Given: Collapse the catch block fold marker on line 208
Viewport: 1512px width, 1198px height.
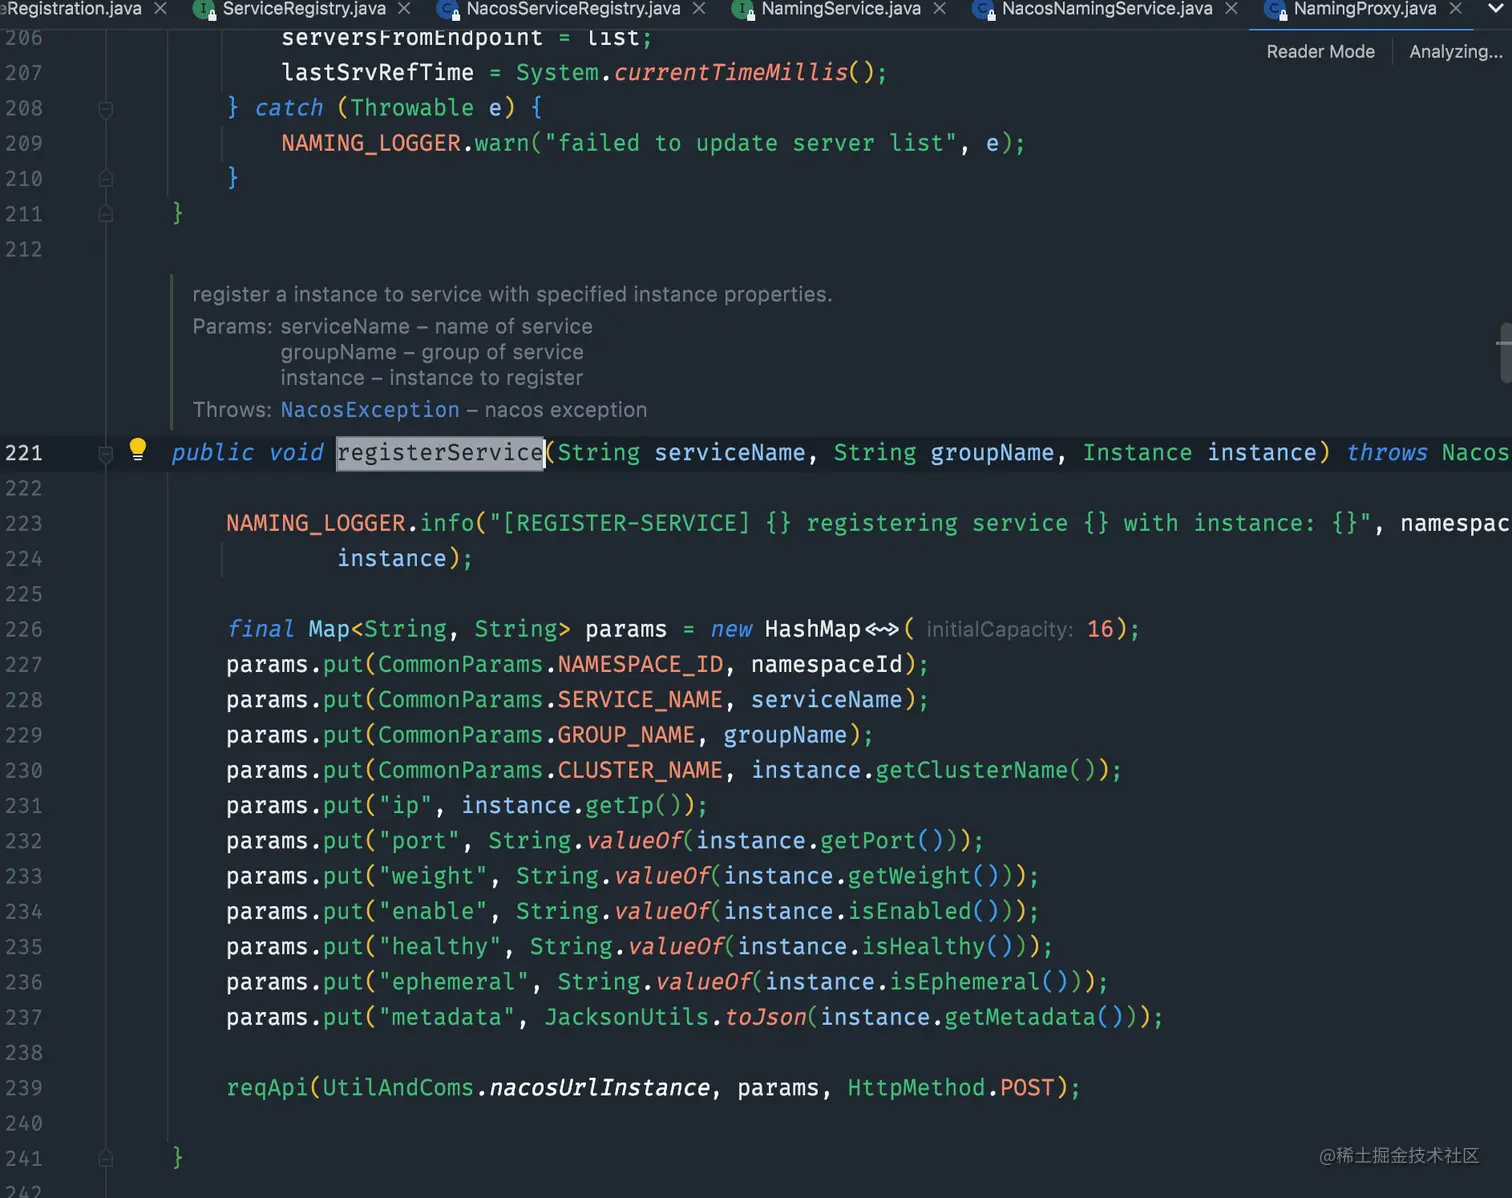Looking at the screenshot, I should click(106, 108).
